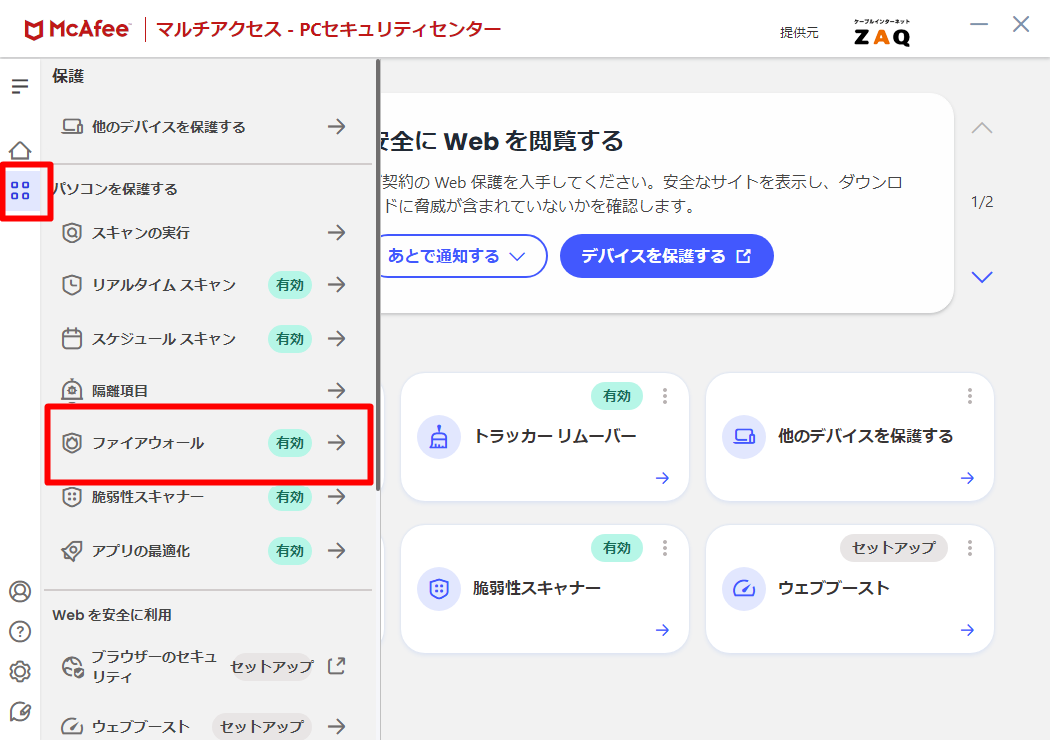Click the arrow link on the 他のデバイスを保護する card
Viewport: 1050px width, 740px height.
[x=967, y=478]
